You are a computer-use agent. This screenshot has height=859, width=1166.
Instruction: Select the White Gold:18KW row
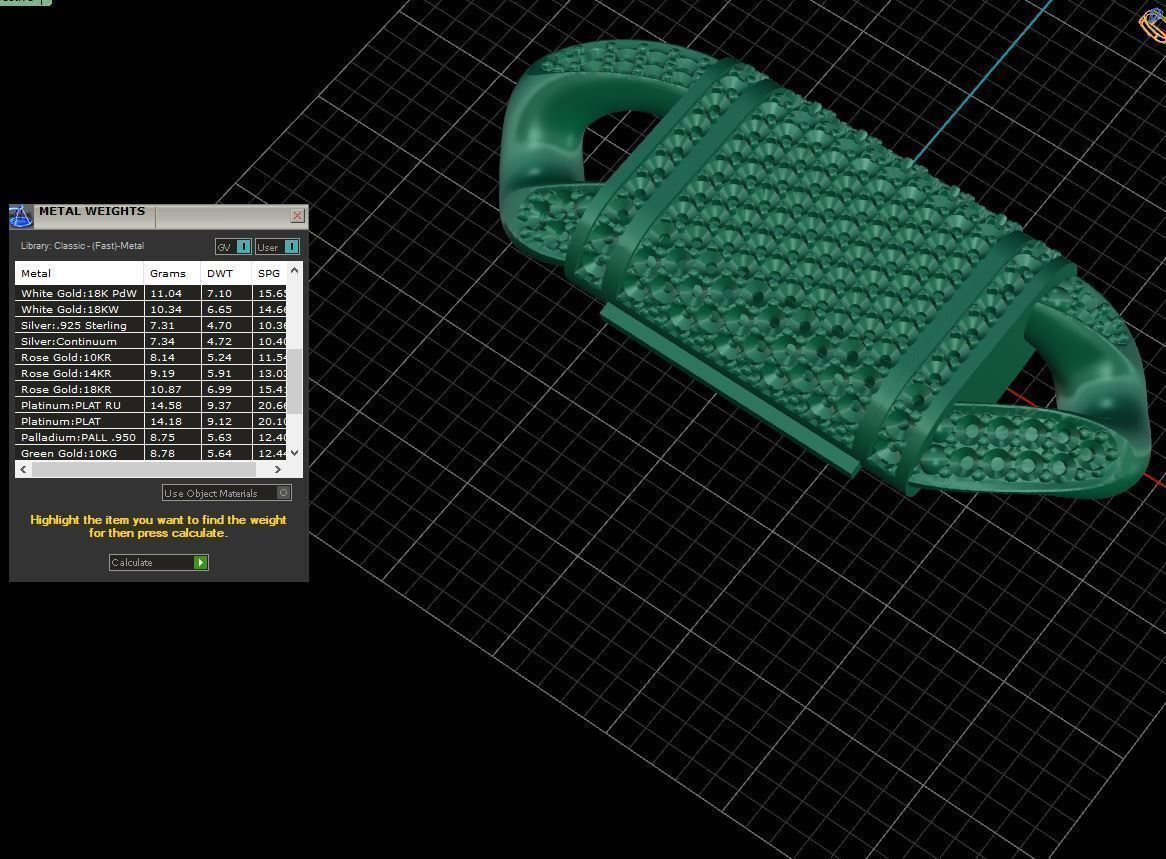(x=151, y=309)
